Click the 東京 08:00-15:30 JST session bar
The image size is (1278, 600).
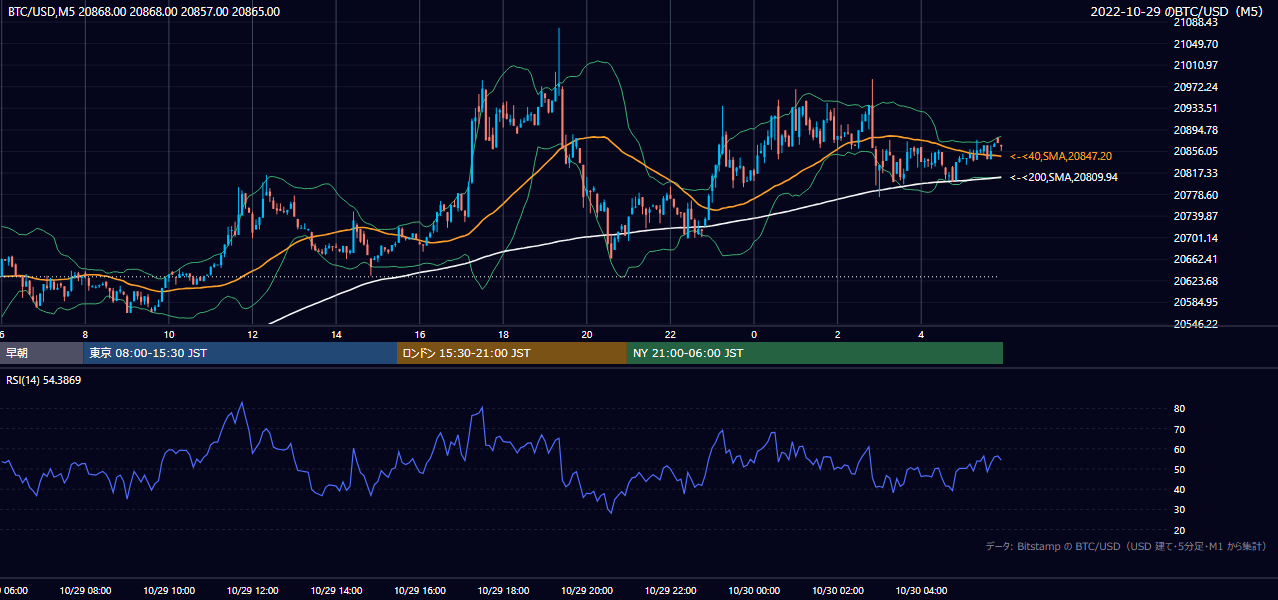coord(240,353)
